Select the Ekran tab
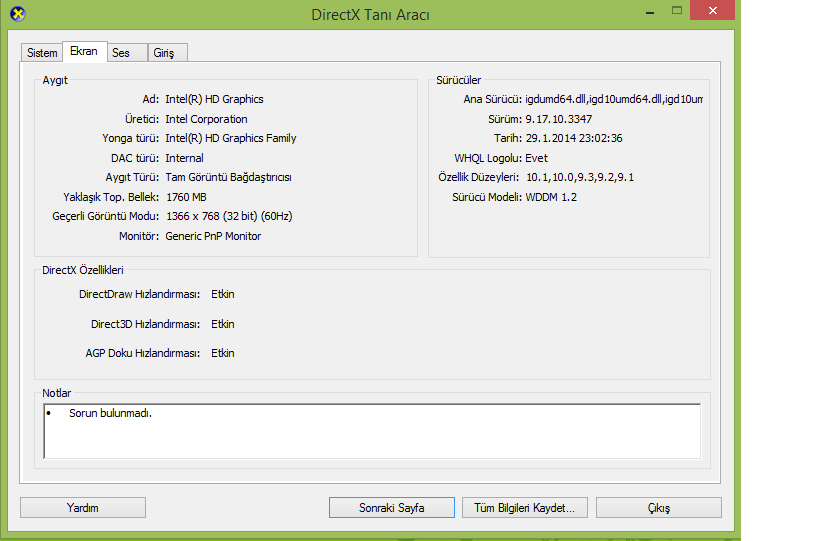This screenshot has width=819, height=541. pos(84,51)
